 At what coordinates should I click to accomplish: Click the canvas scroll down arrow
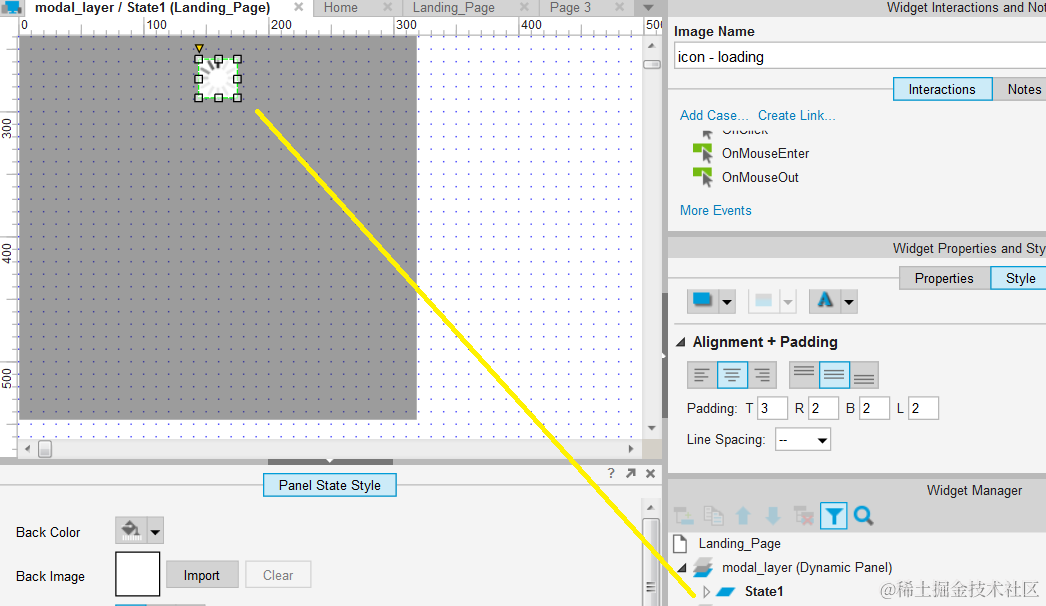(652, 428)
